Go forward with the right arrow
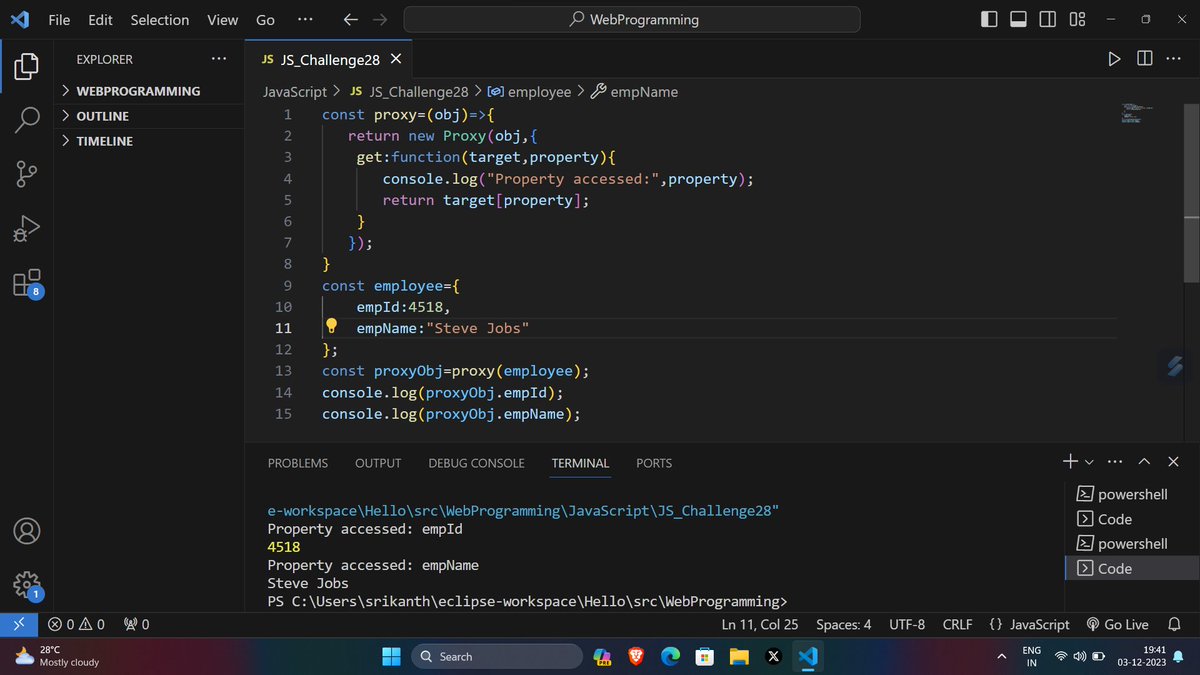This screenshot has width=1200, height=675. click(379, 19)
